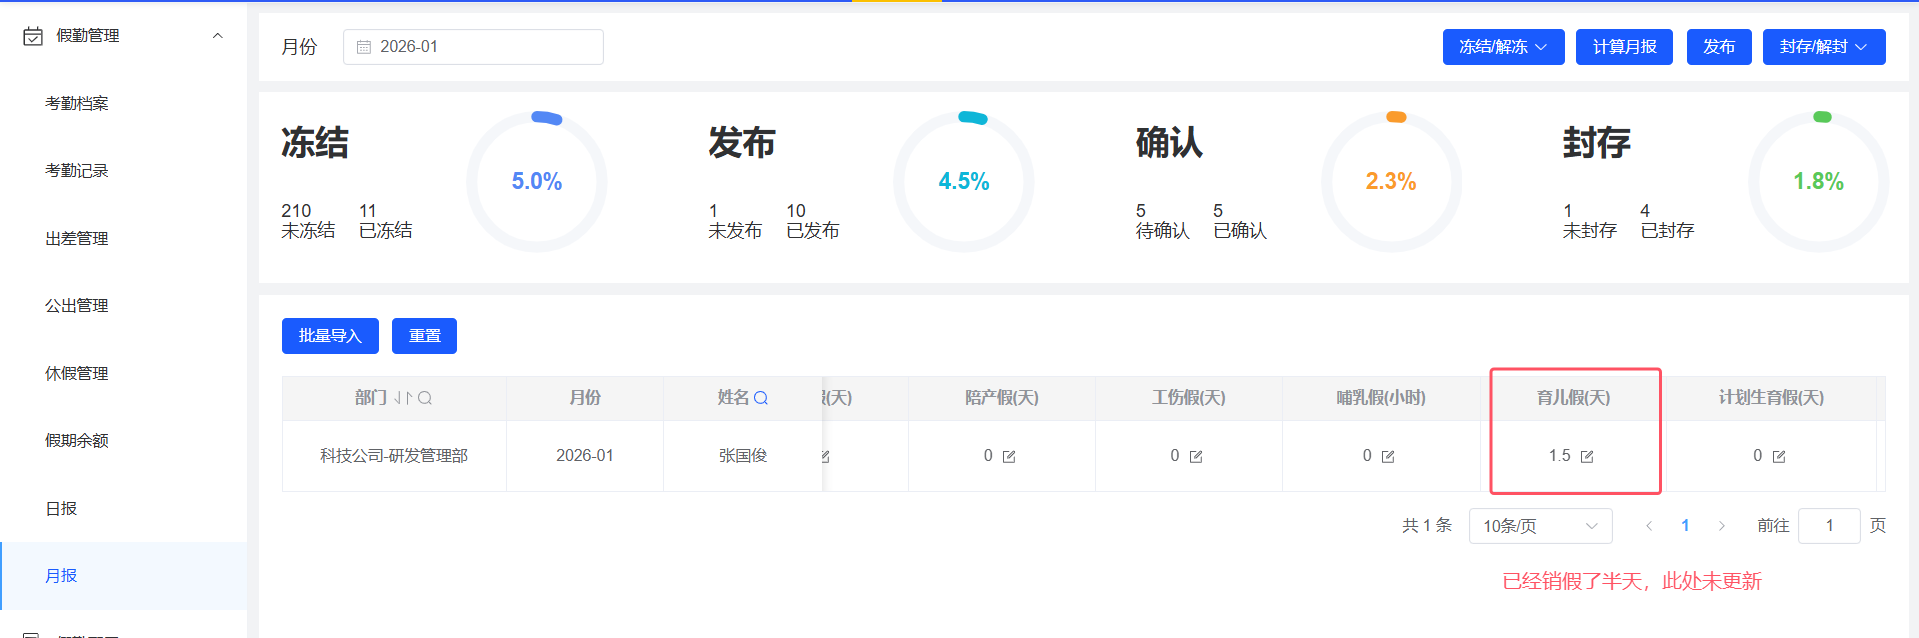Click the 发布 button
This screenshot has width=1919, height=638.
click(x=1719, y=47)
